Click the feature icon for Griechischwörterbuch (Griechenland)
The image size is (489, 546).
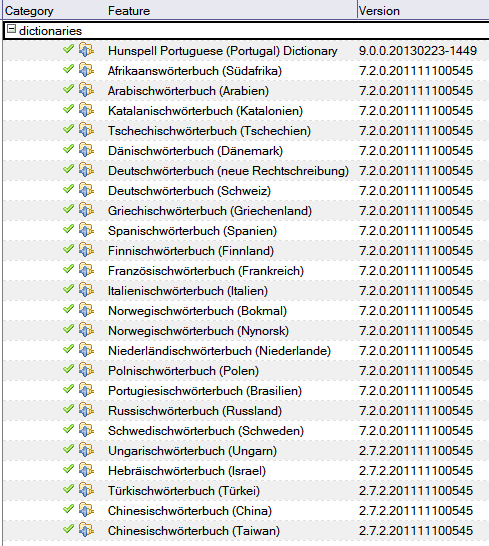click(86, 210)
